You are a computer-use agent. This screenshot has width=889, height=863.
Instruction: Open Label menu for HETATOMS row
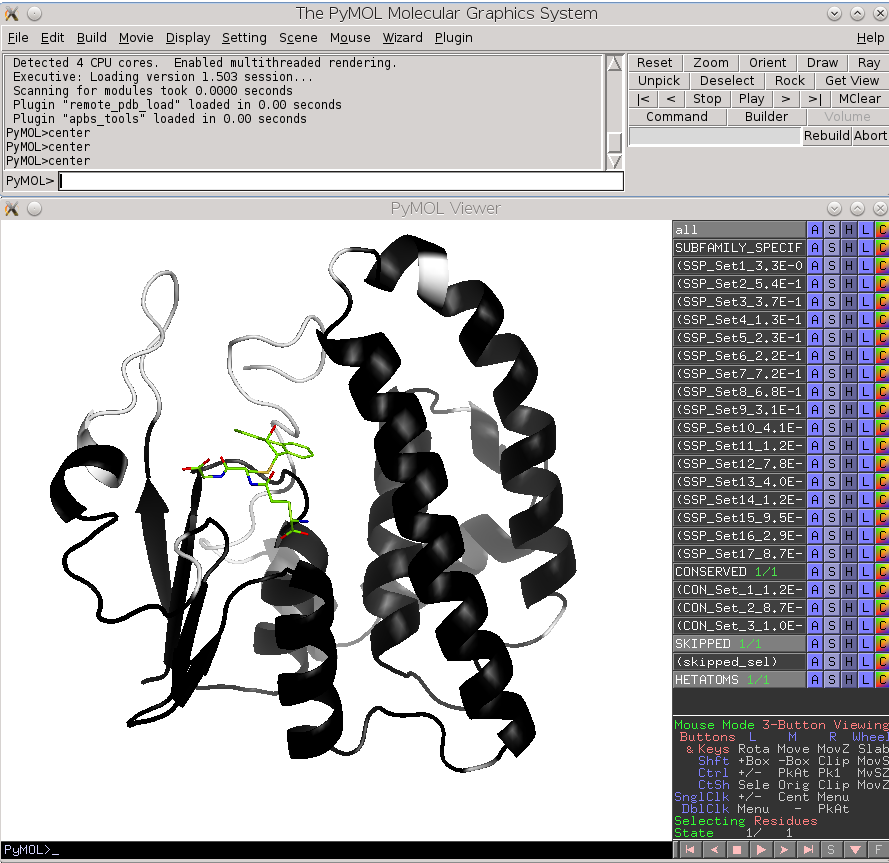tap(865, 679)
